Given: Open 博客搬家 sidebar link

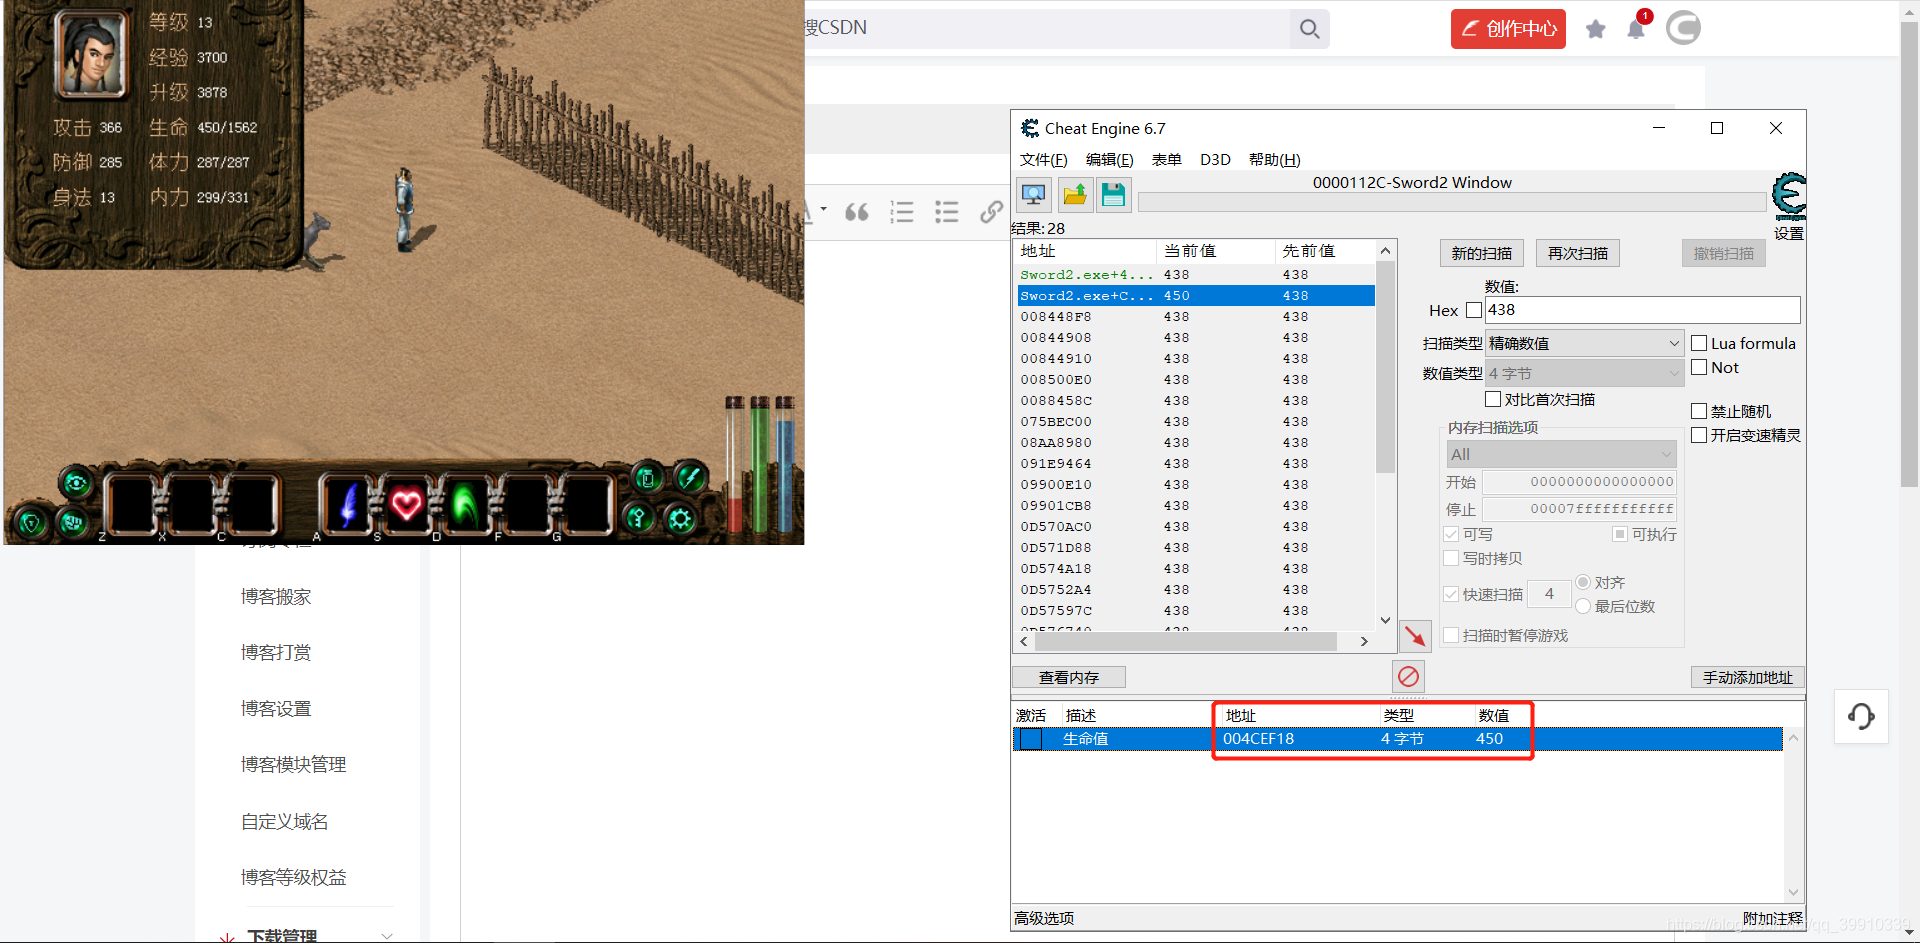Looking at the screenshot, I should (x=276, y=597).
